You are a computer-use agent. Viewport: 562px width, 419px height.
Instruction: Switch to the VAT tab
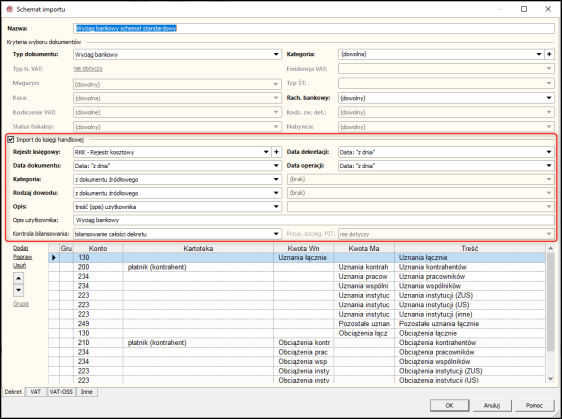tap(35, 392)
